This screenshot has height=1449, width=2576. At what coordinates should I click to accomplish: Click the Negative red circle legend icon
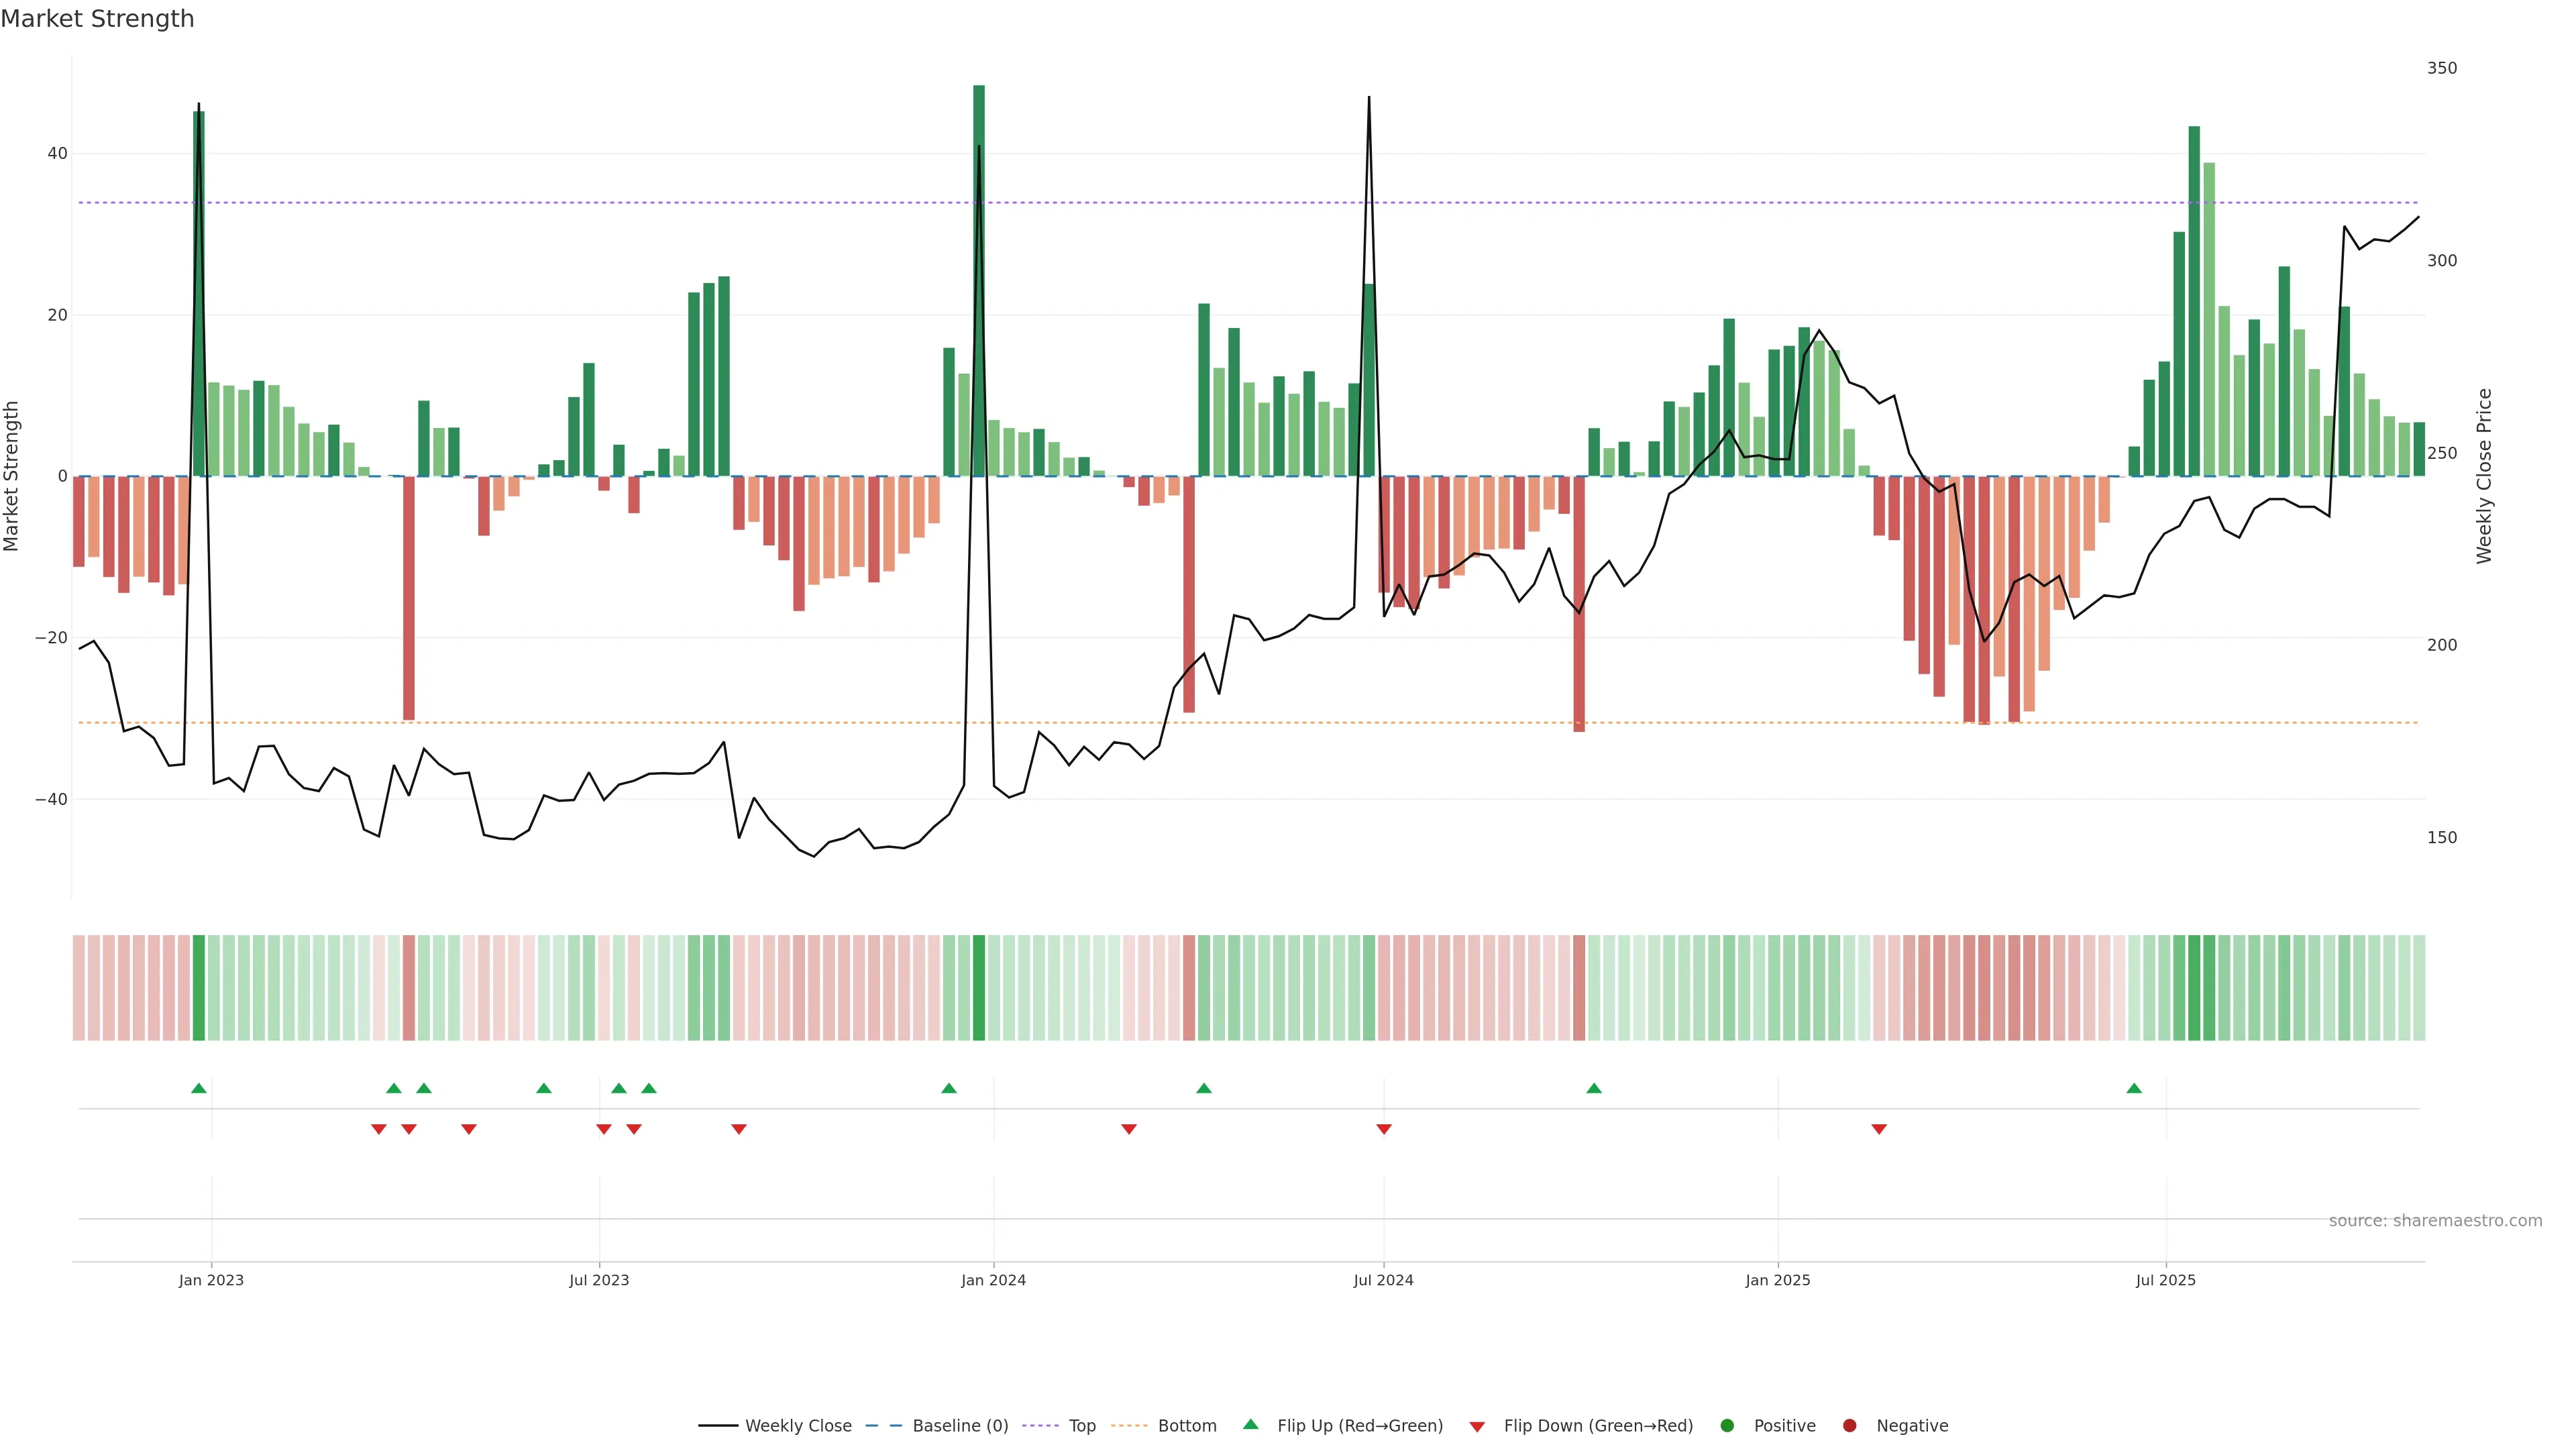1849,1426
